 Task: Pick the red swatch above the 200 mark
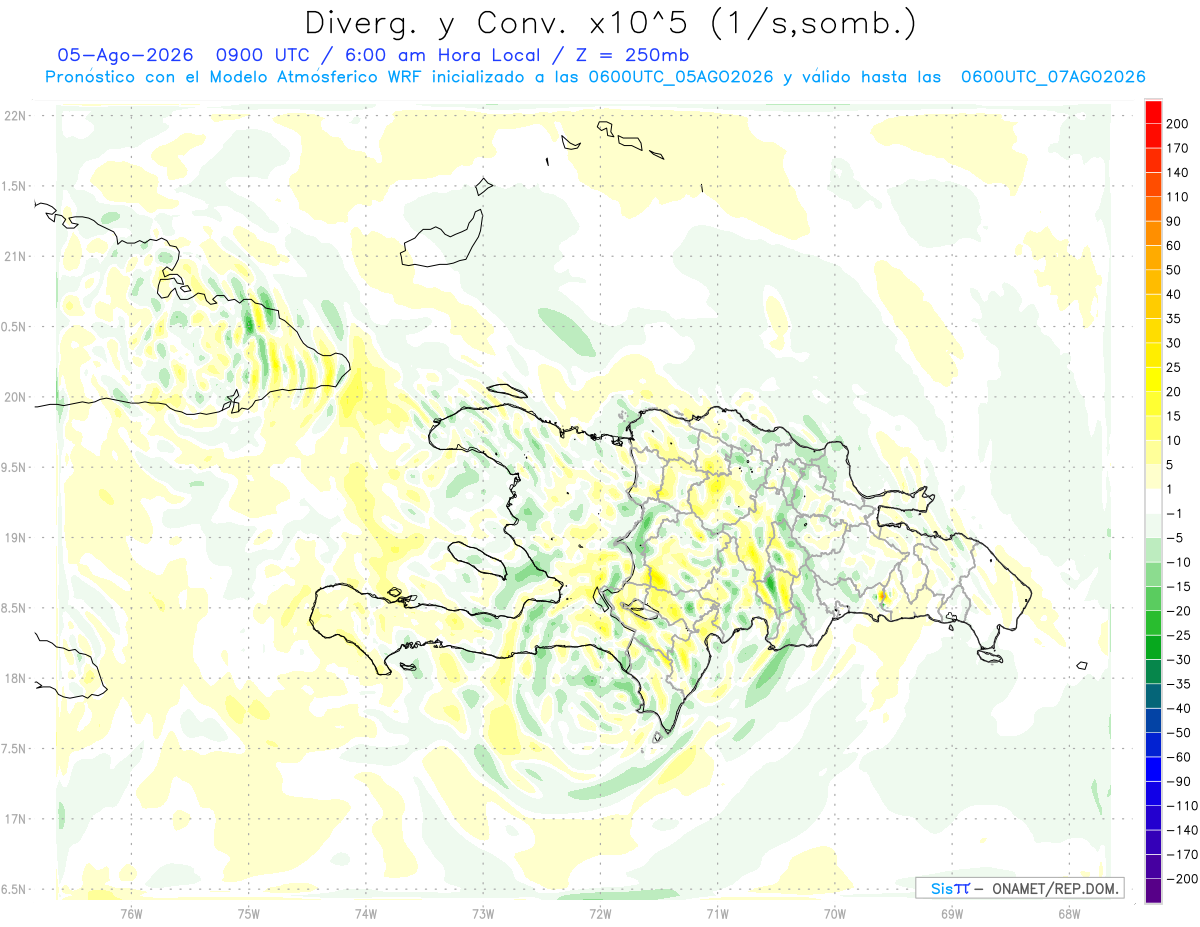(1153, 112)
